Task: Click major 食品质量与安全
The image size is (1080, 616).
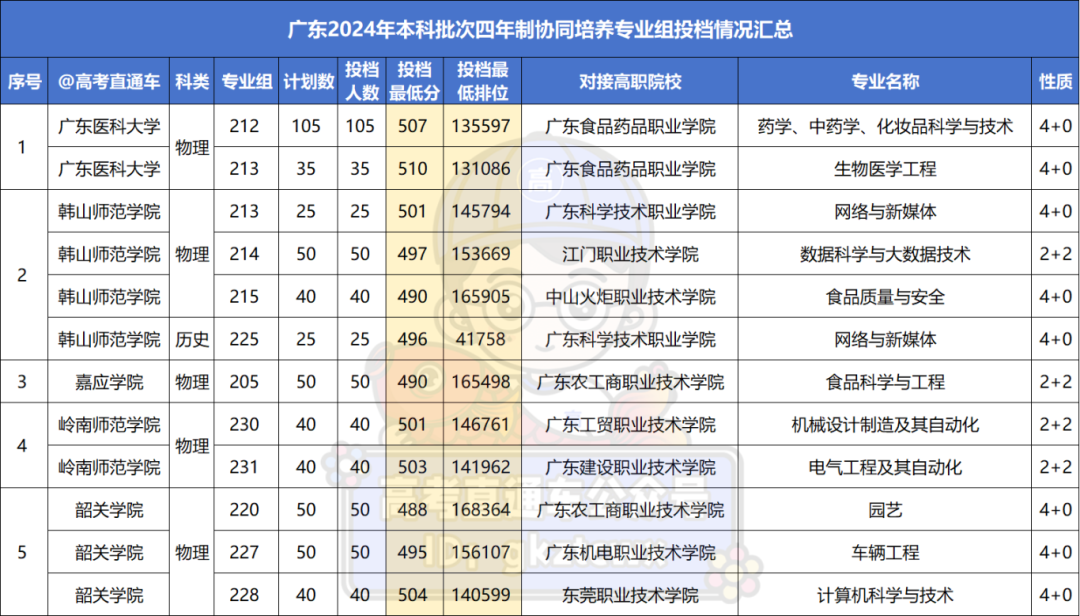Action: [884, 297]
